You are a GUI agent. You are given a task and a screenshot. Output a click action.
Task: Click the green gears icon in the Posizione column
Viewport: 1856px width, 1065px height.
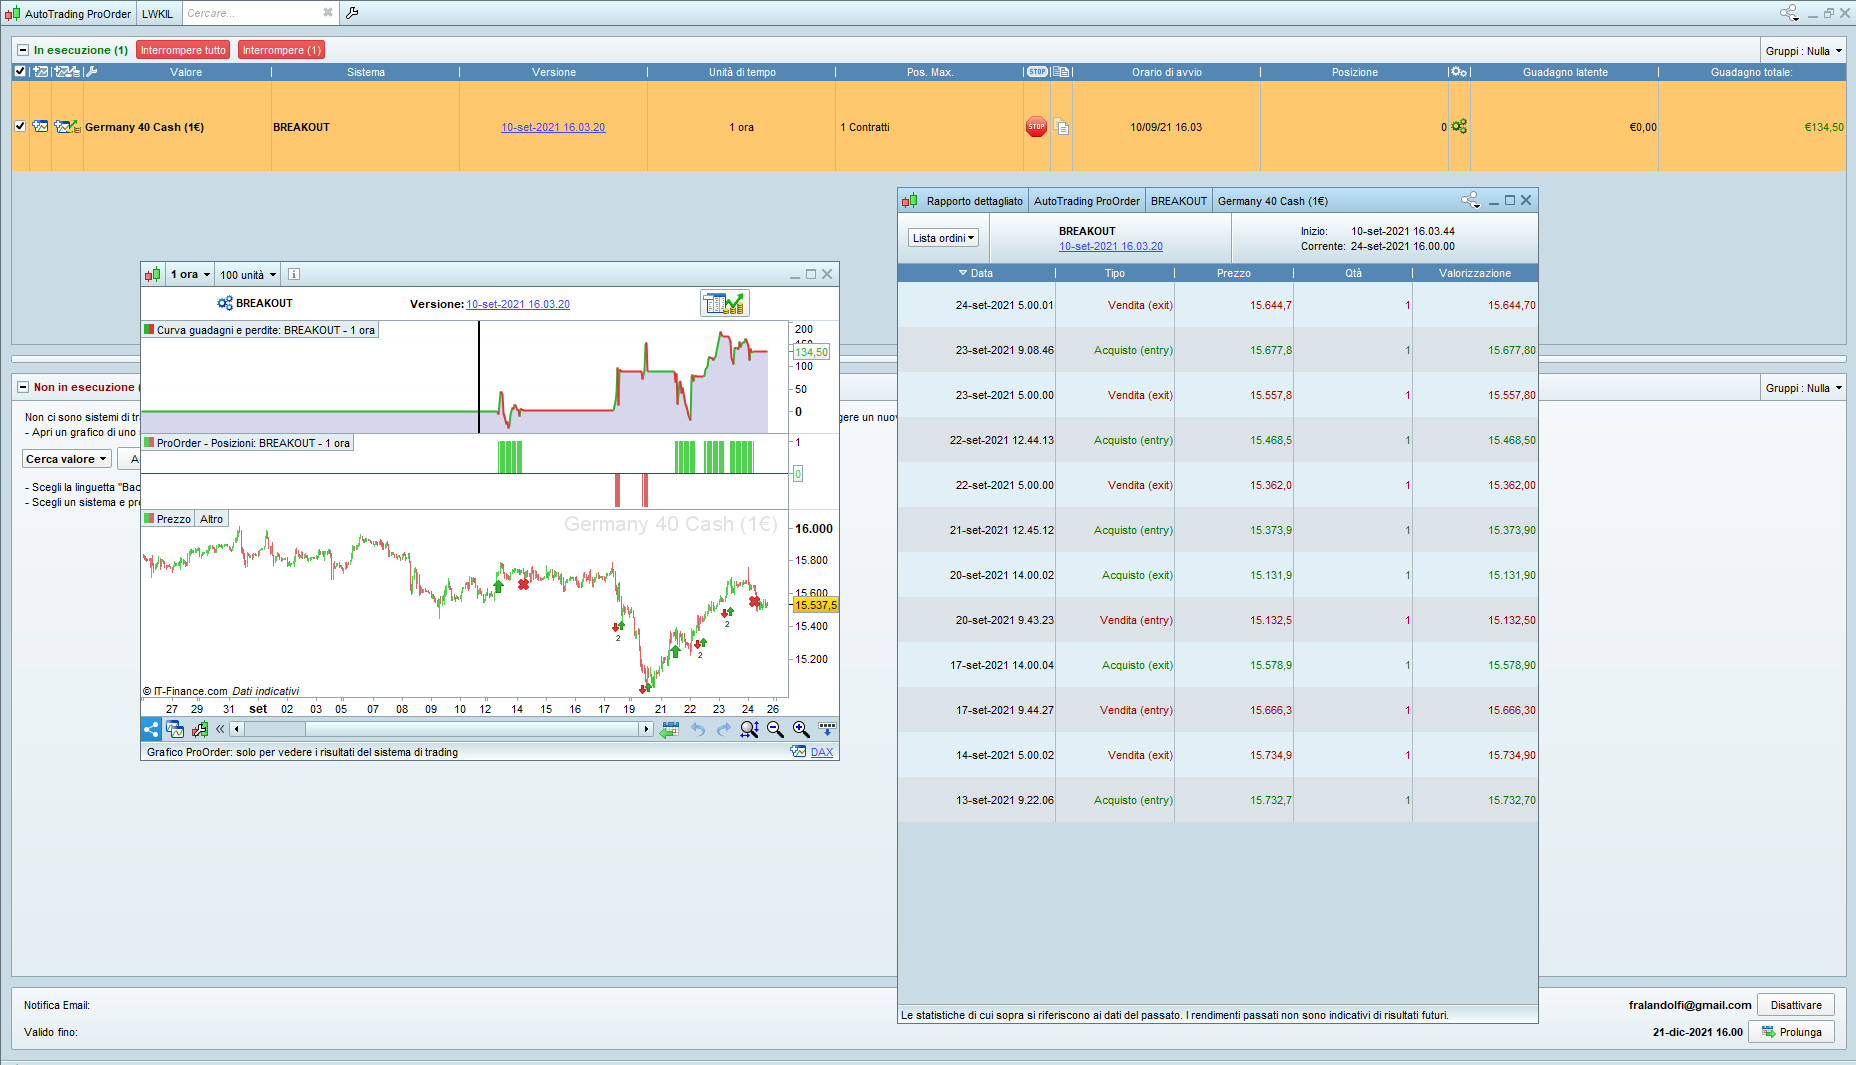click(x=1459, y=127)
